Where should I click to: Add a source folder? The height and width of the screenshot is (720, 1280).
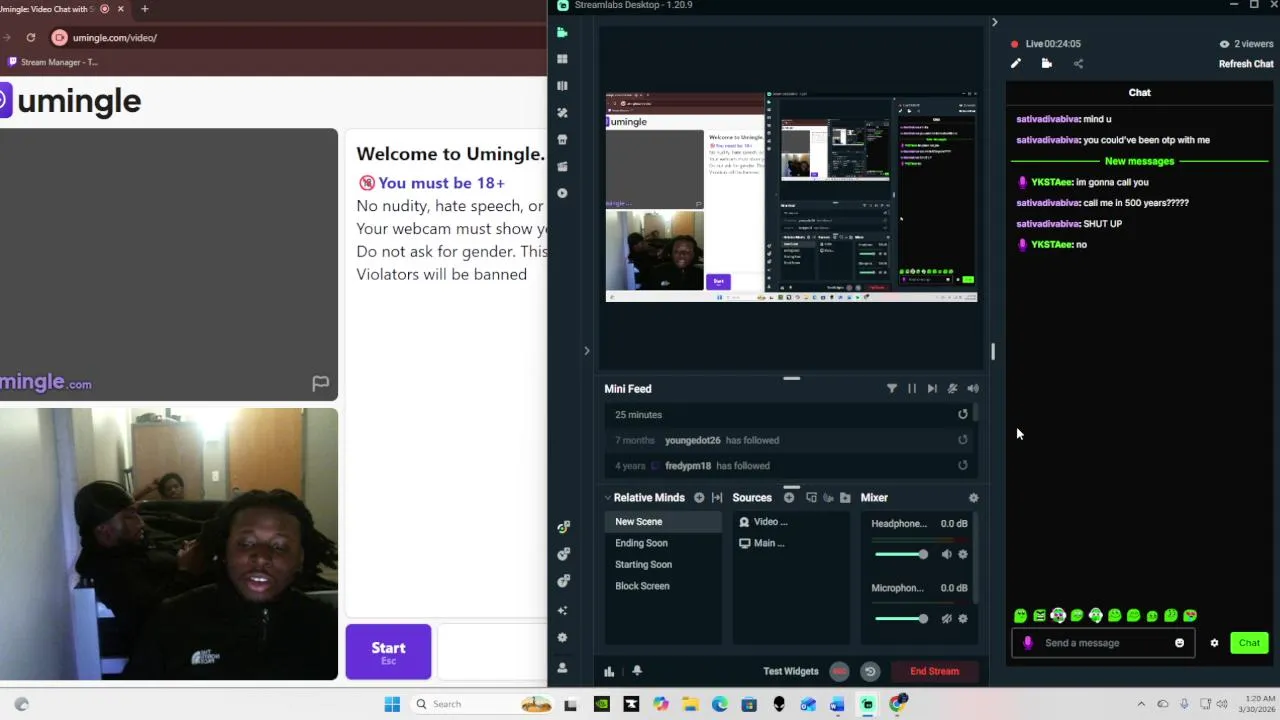(x=845, y=497)
